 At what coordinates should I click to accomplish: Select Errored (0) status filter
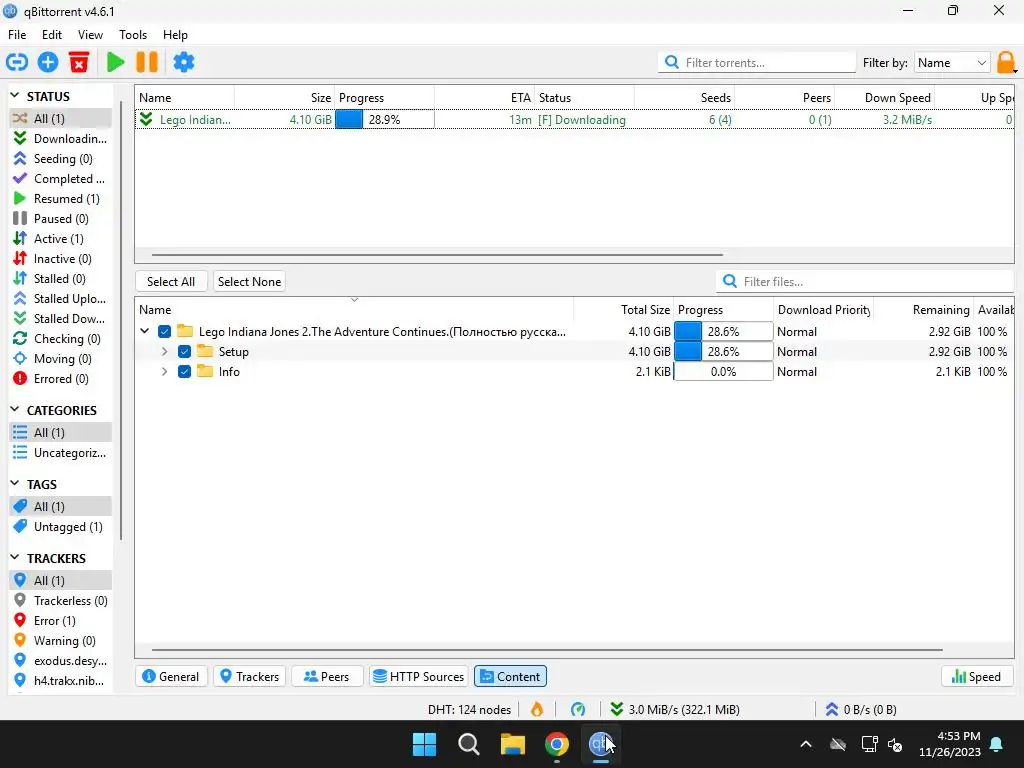point(60,379)
